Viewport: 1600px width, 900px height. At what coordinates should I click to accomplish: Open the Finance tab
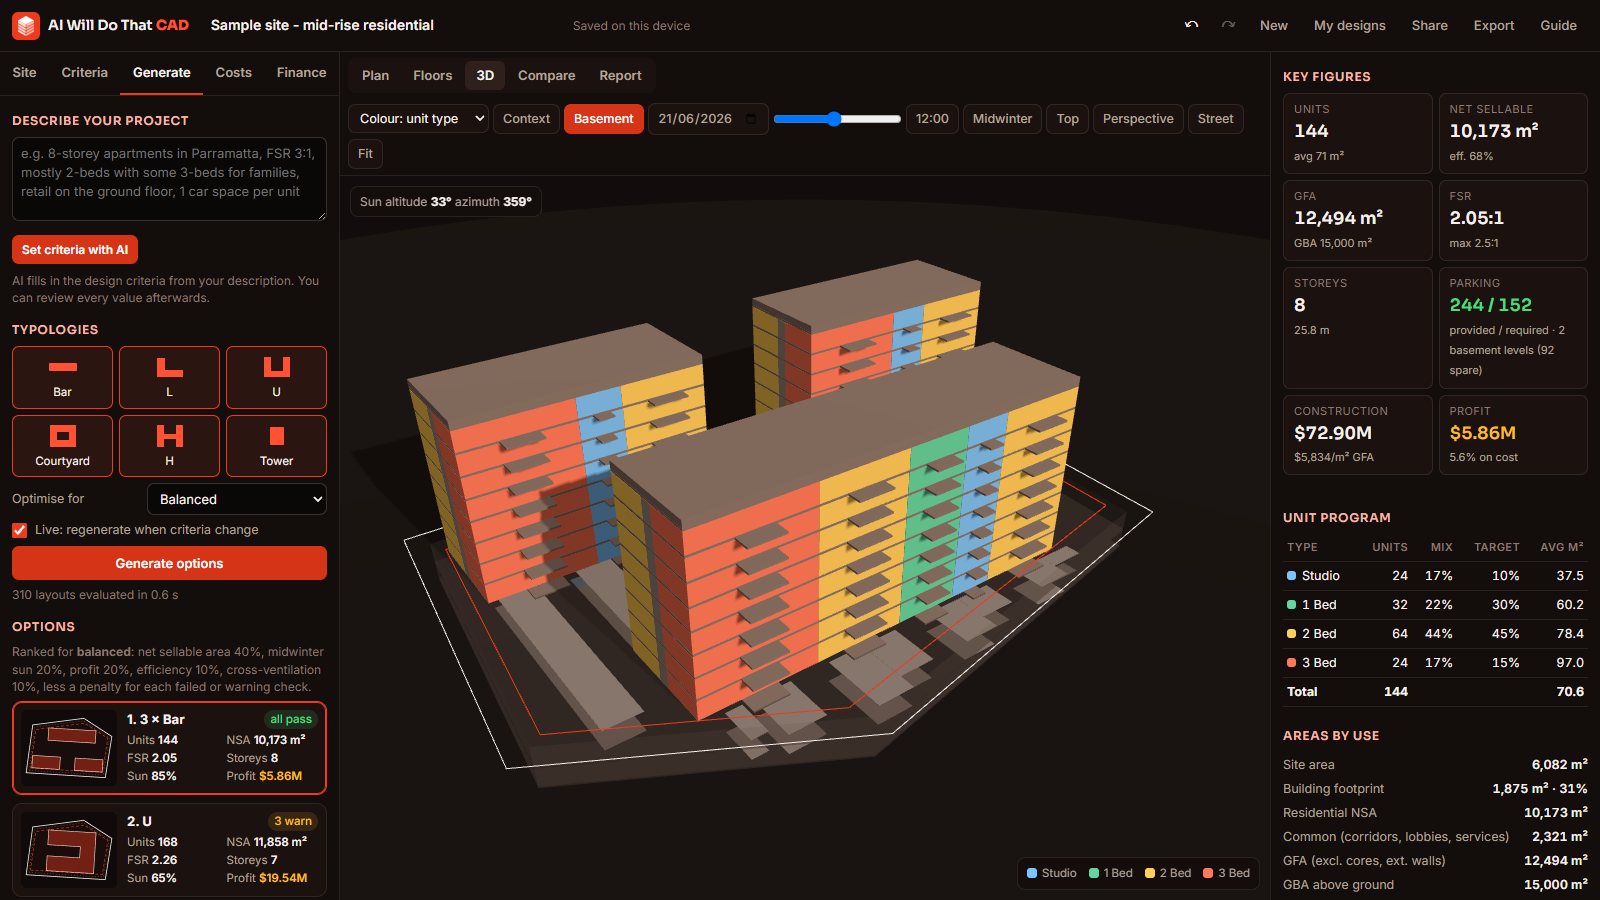tap(301, 73)
